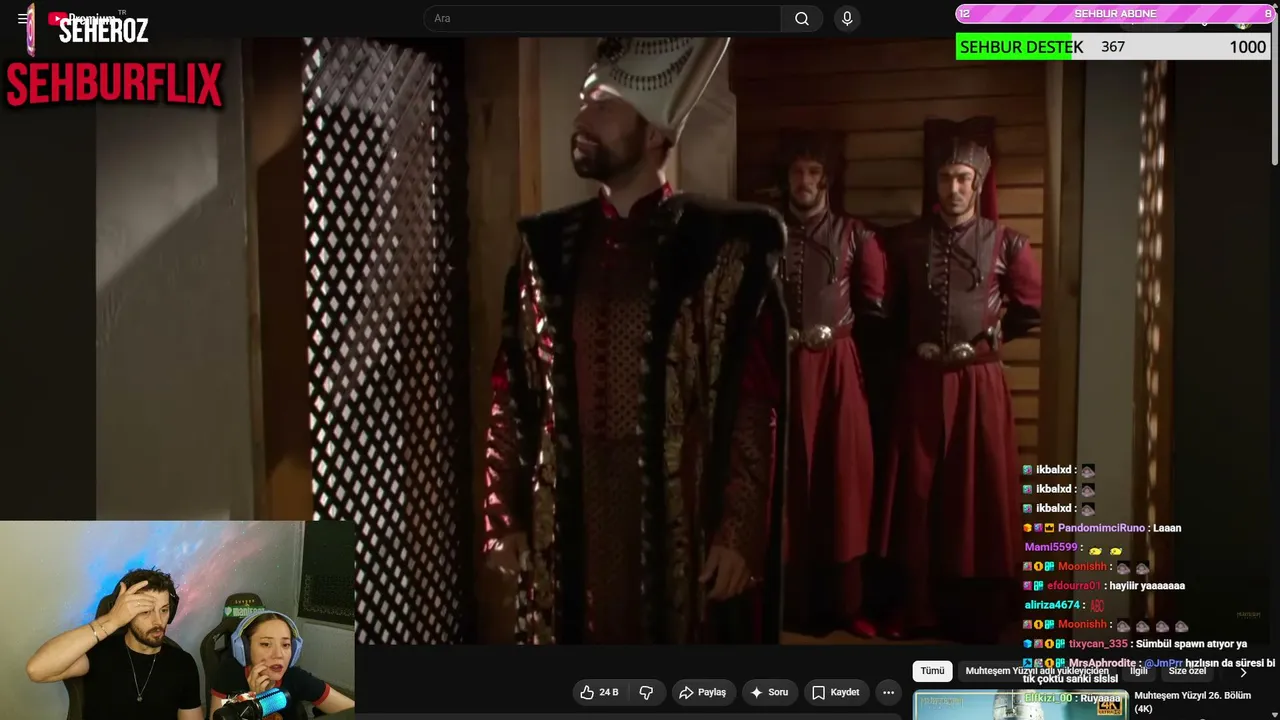Click the magnifier search button
1280x720 pixels.
pyautogui.click(x=802, y=19)
